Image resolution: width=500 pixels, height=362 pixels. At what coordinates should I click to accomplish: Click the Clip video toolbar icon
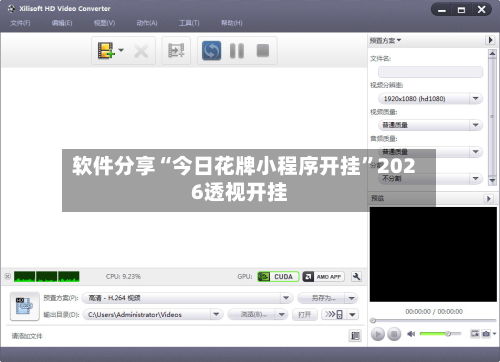[176, 51]
